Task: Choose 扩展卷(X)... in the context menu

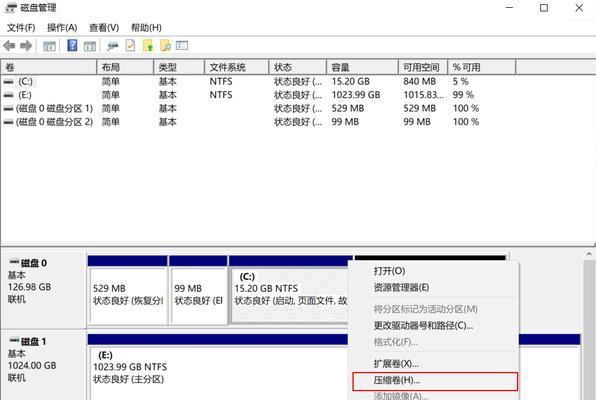Action: (x=396, y=364)
